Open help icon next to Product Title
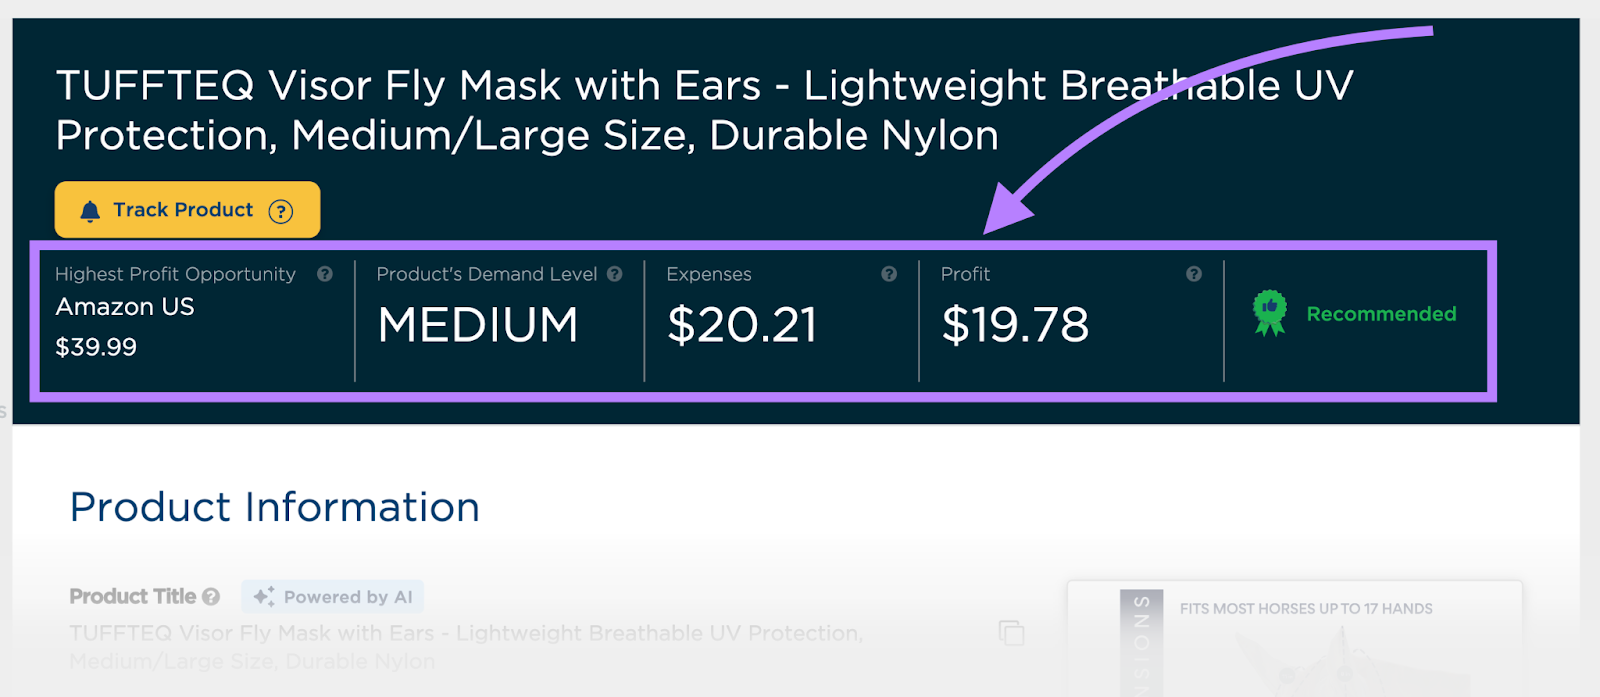Screen dimensions: 1600x697 [x=211, y=597]
